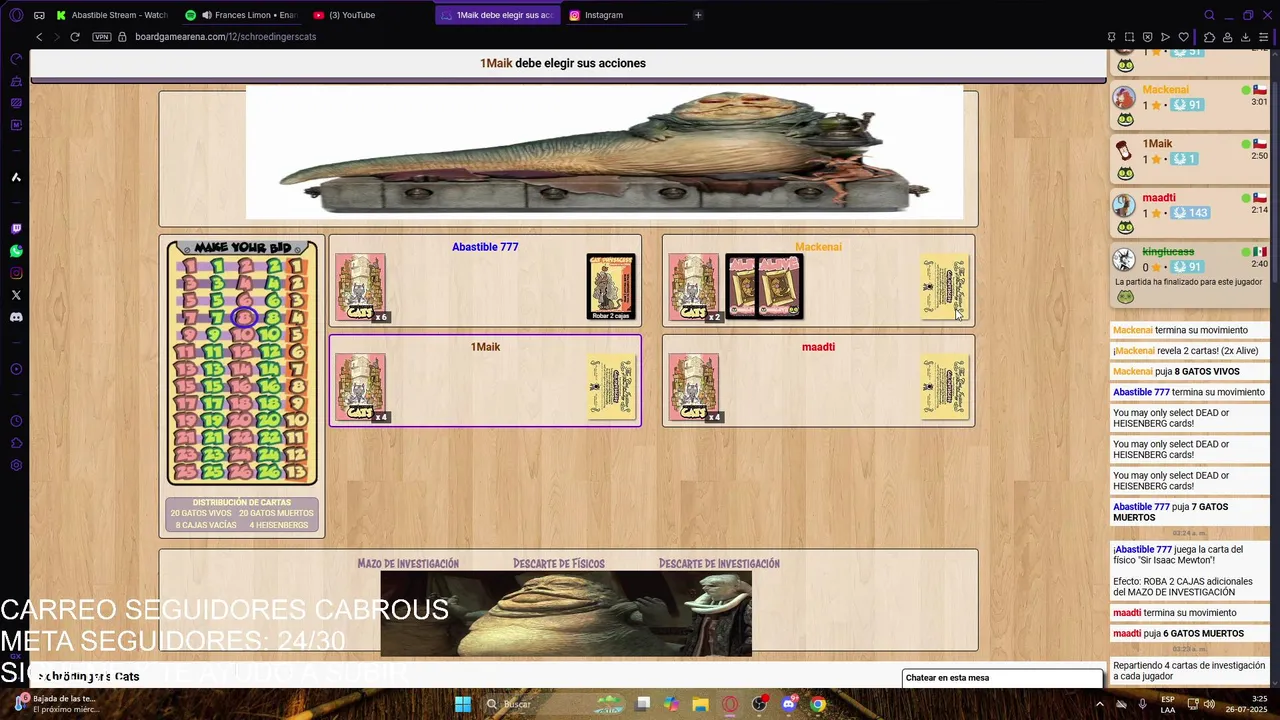Open the tab search magnifier
The image size is (1280, 720).
point(1209,15)
